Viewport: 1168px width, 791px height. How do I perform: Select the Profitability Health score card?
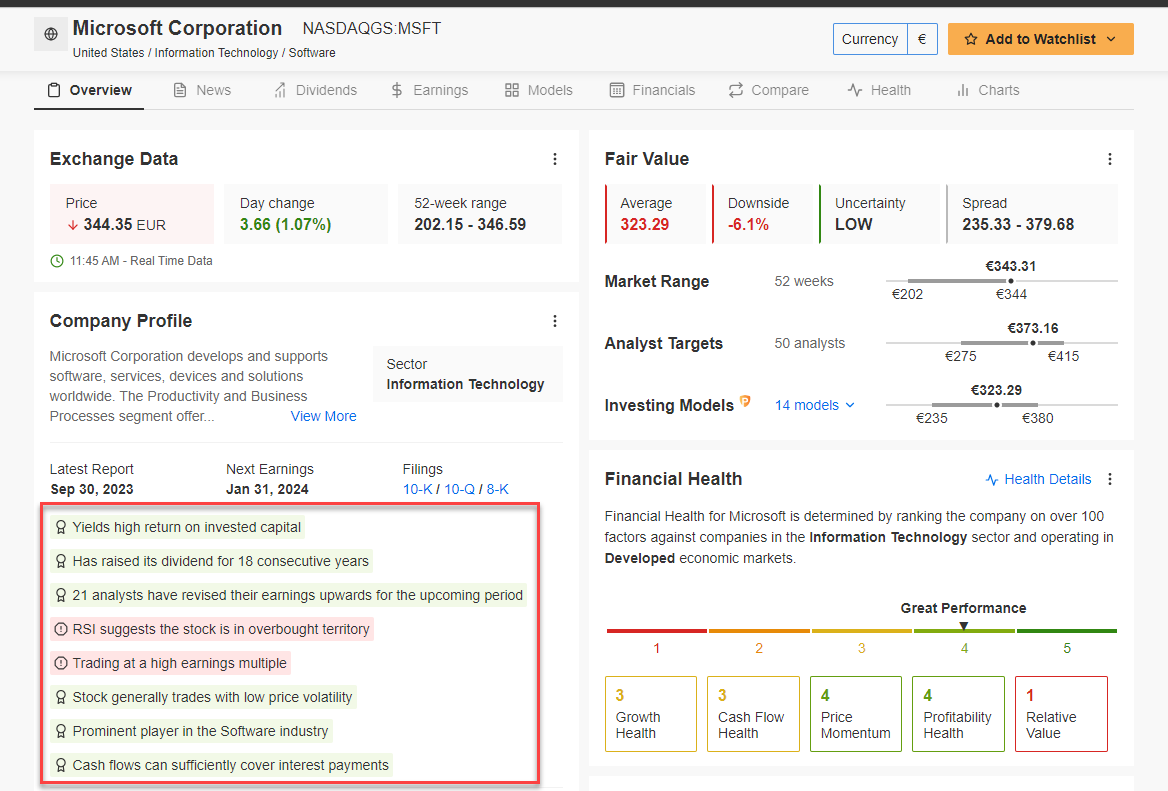point(959,714)
